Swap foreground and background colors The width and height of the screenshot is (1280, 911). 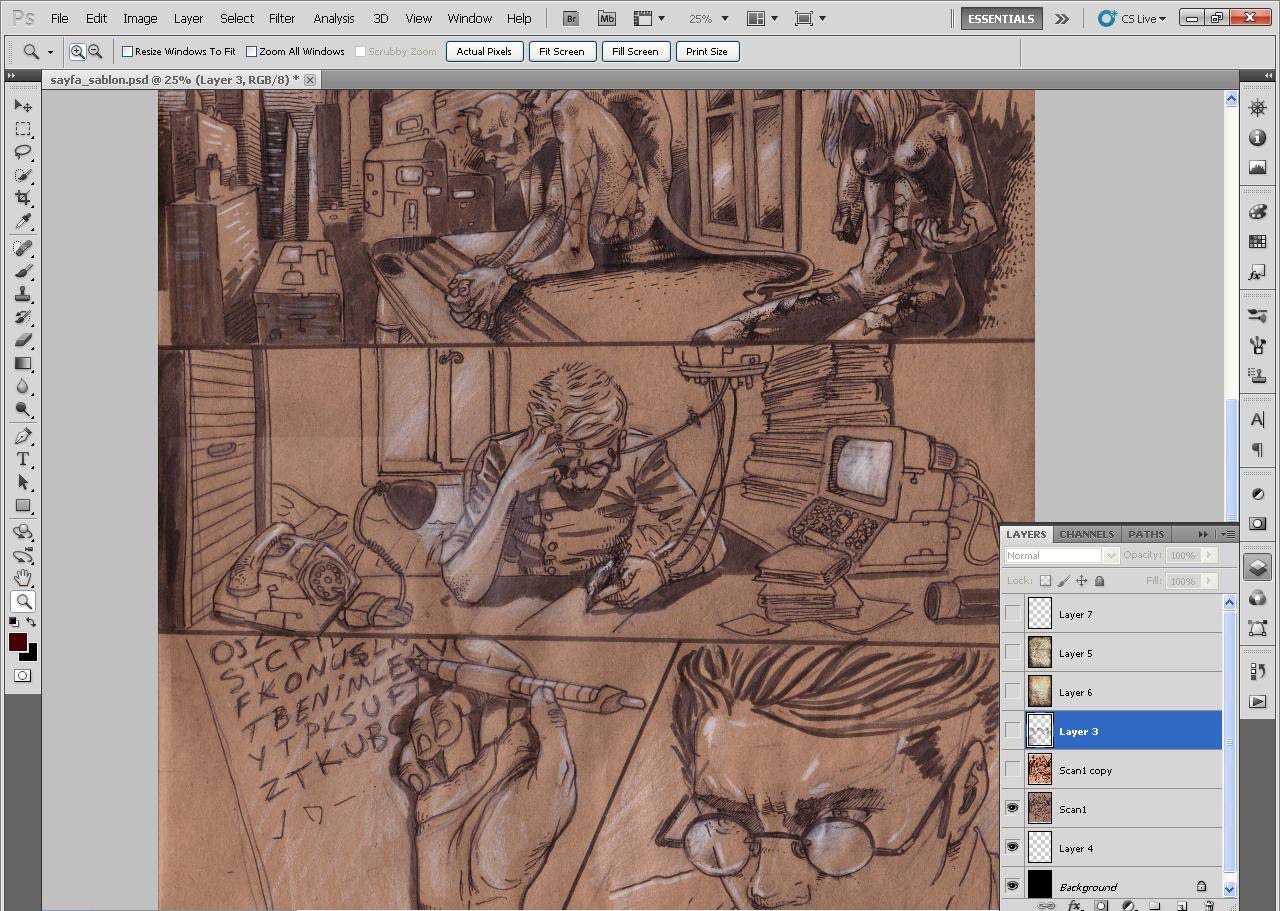click(32, 623)
